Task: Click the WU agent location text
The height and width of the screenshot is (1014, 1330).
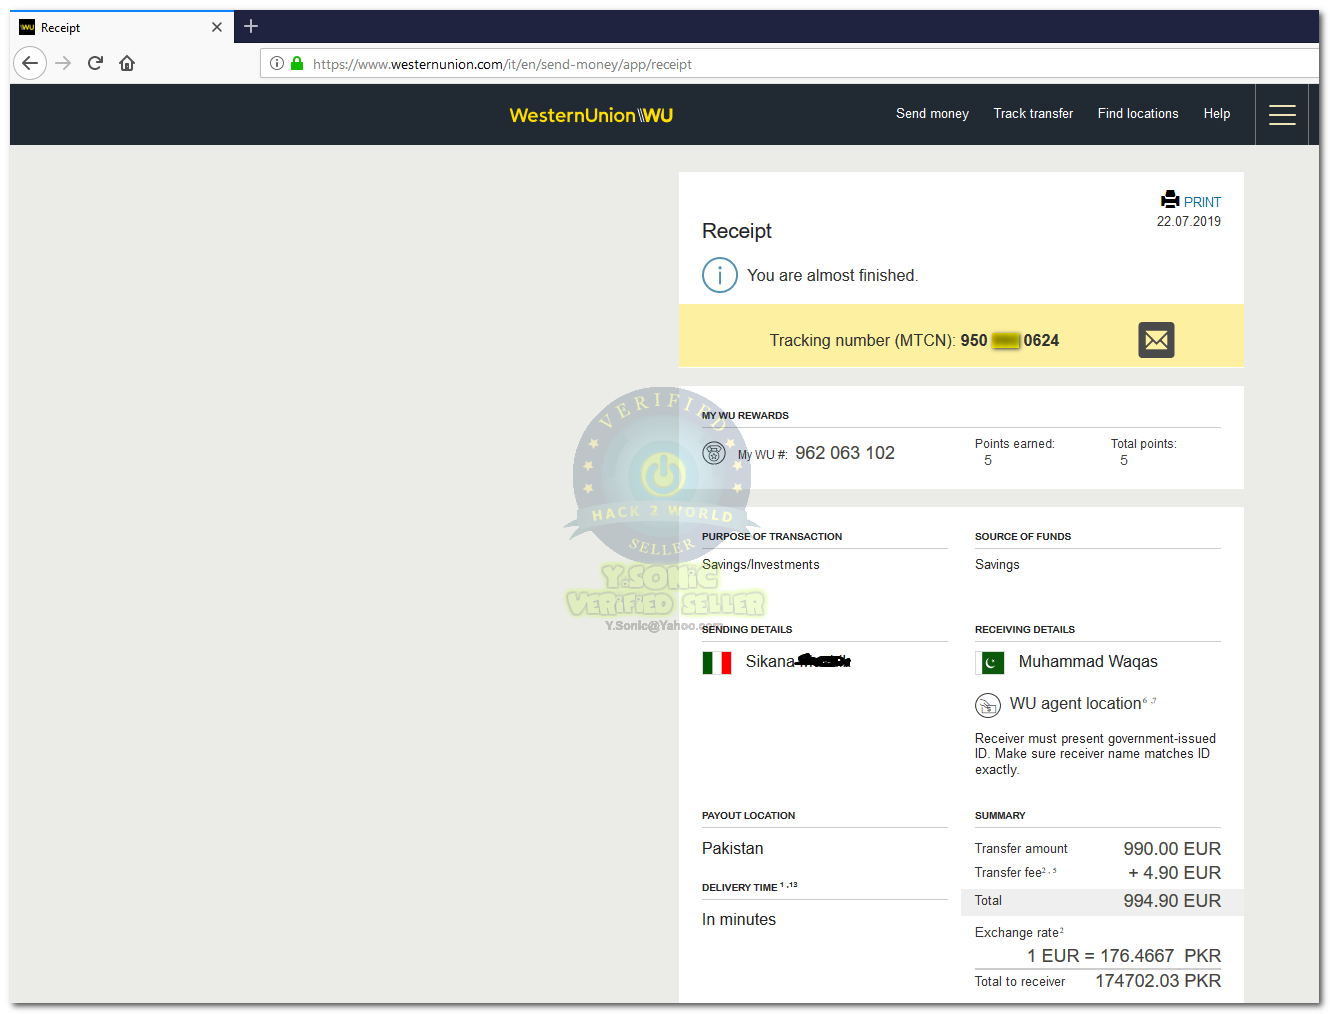Action: point(1075,704)
